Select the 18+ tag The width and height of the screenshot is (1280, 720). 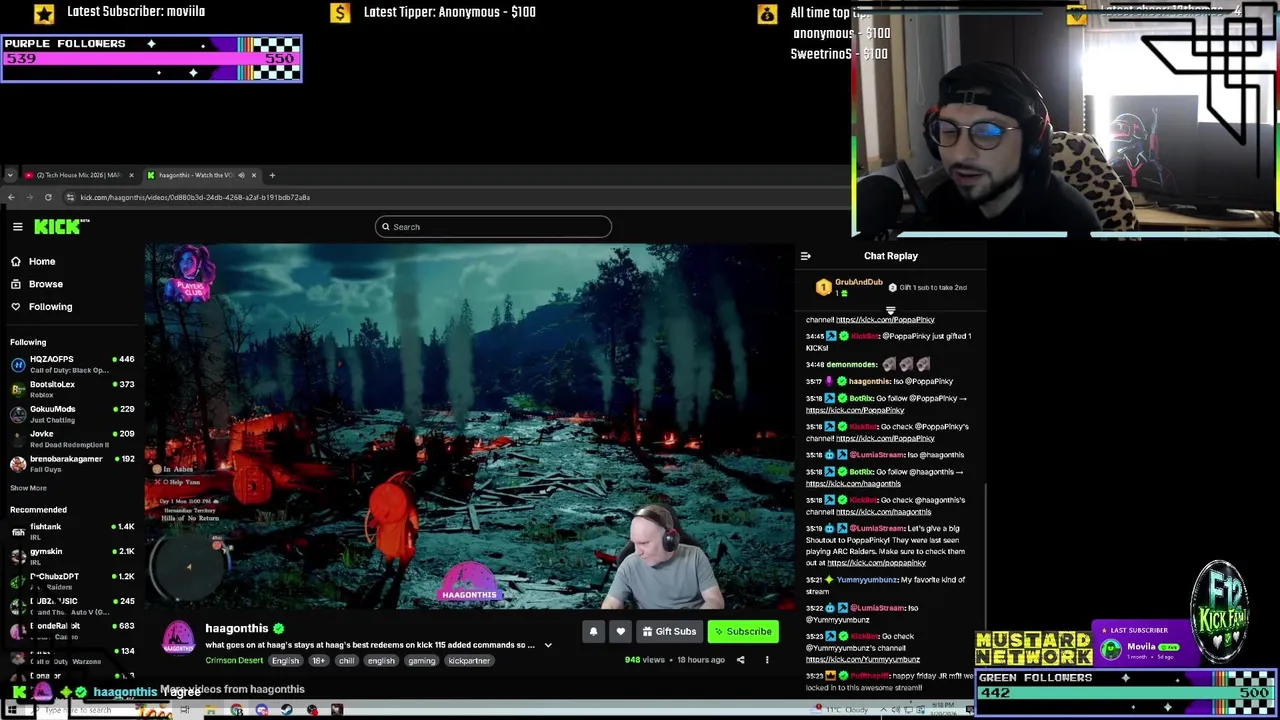click(x=319, y=660)
